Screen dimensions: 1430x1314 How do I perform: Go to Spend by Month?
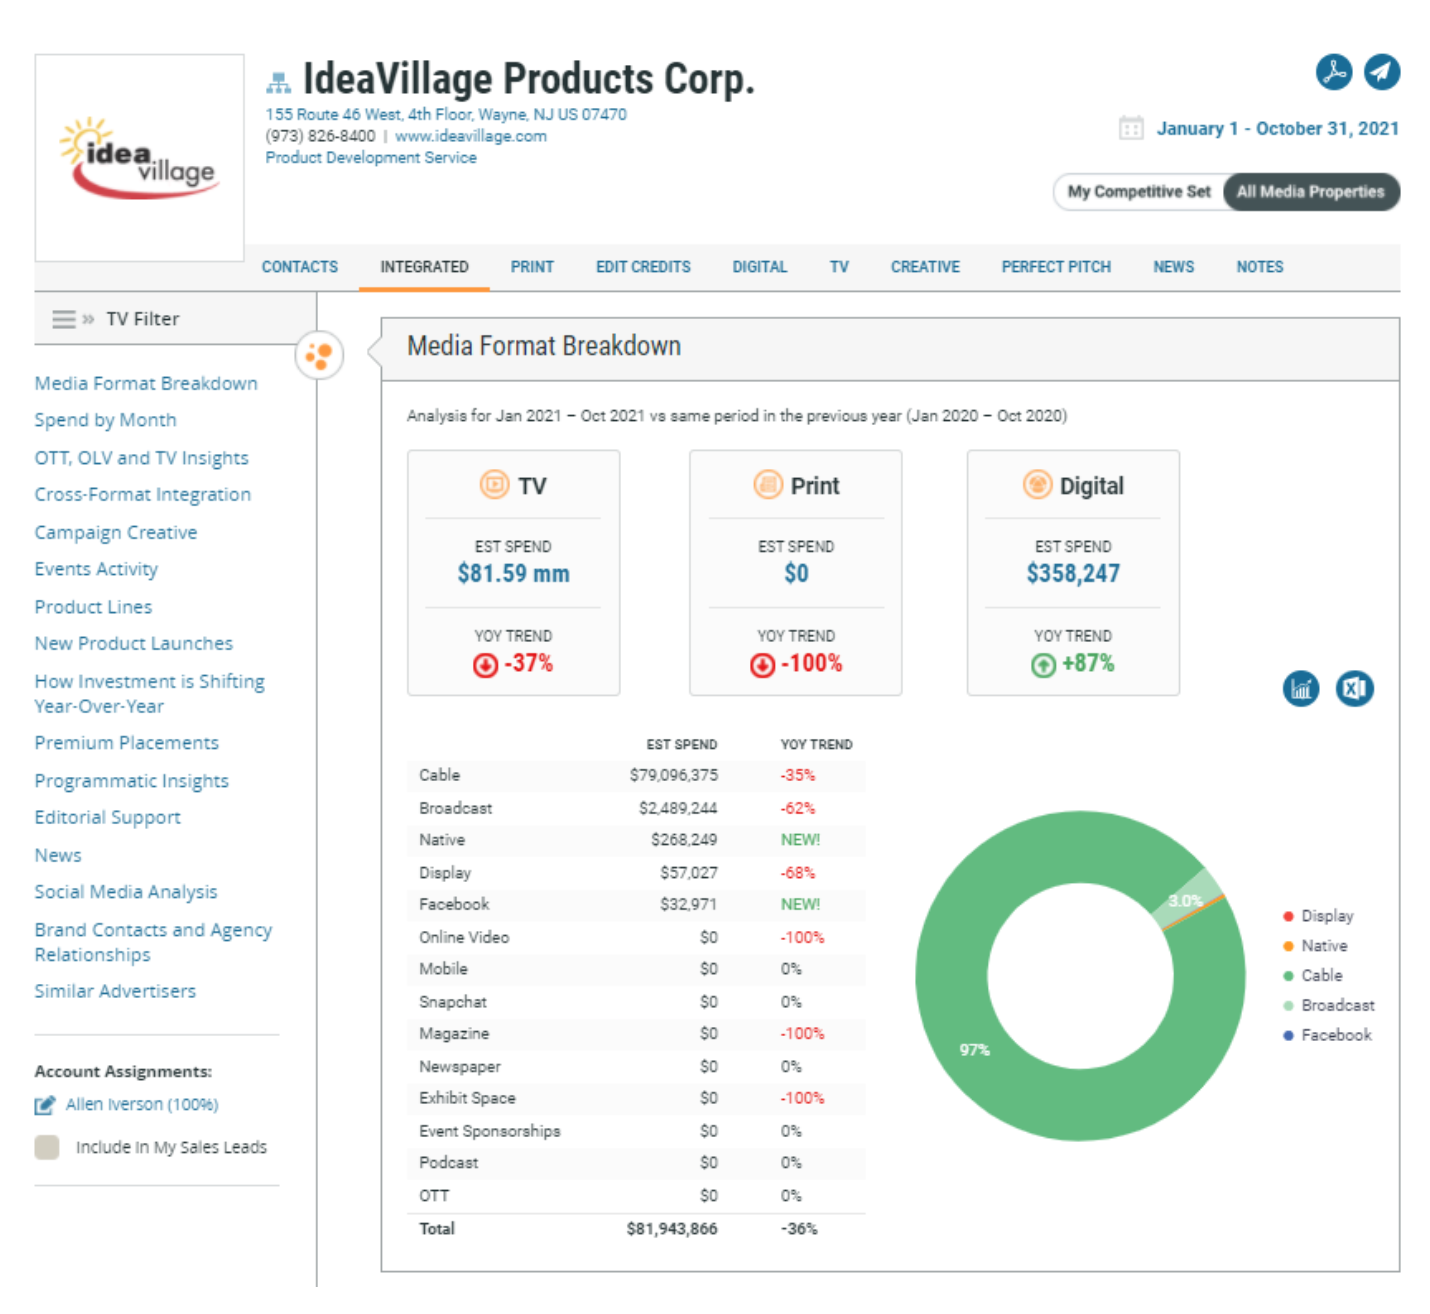click(105, 420)
